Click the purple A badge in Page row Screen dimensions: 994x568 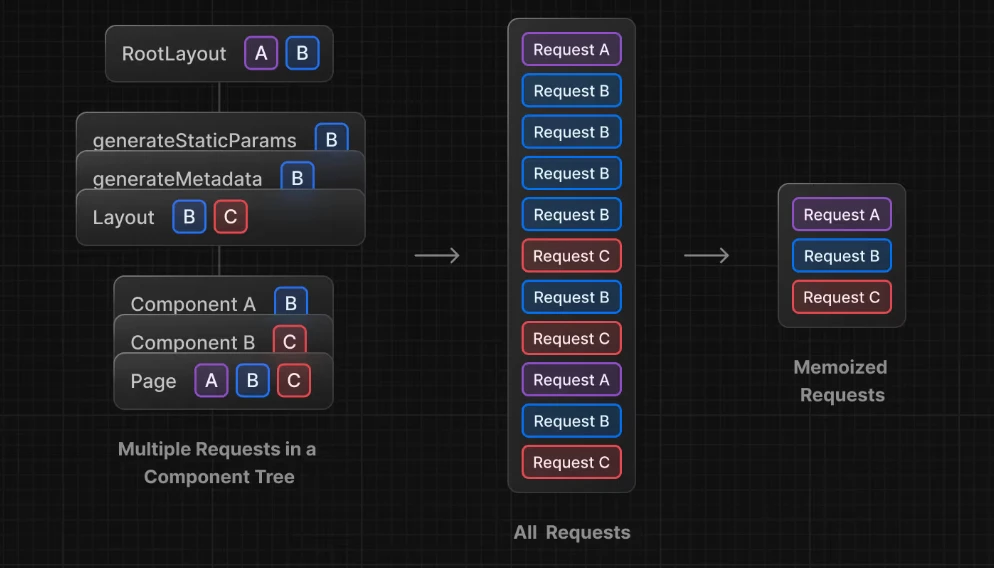tap(211, 380)
